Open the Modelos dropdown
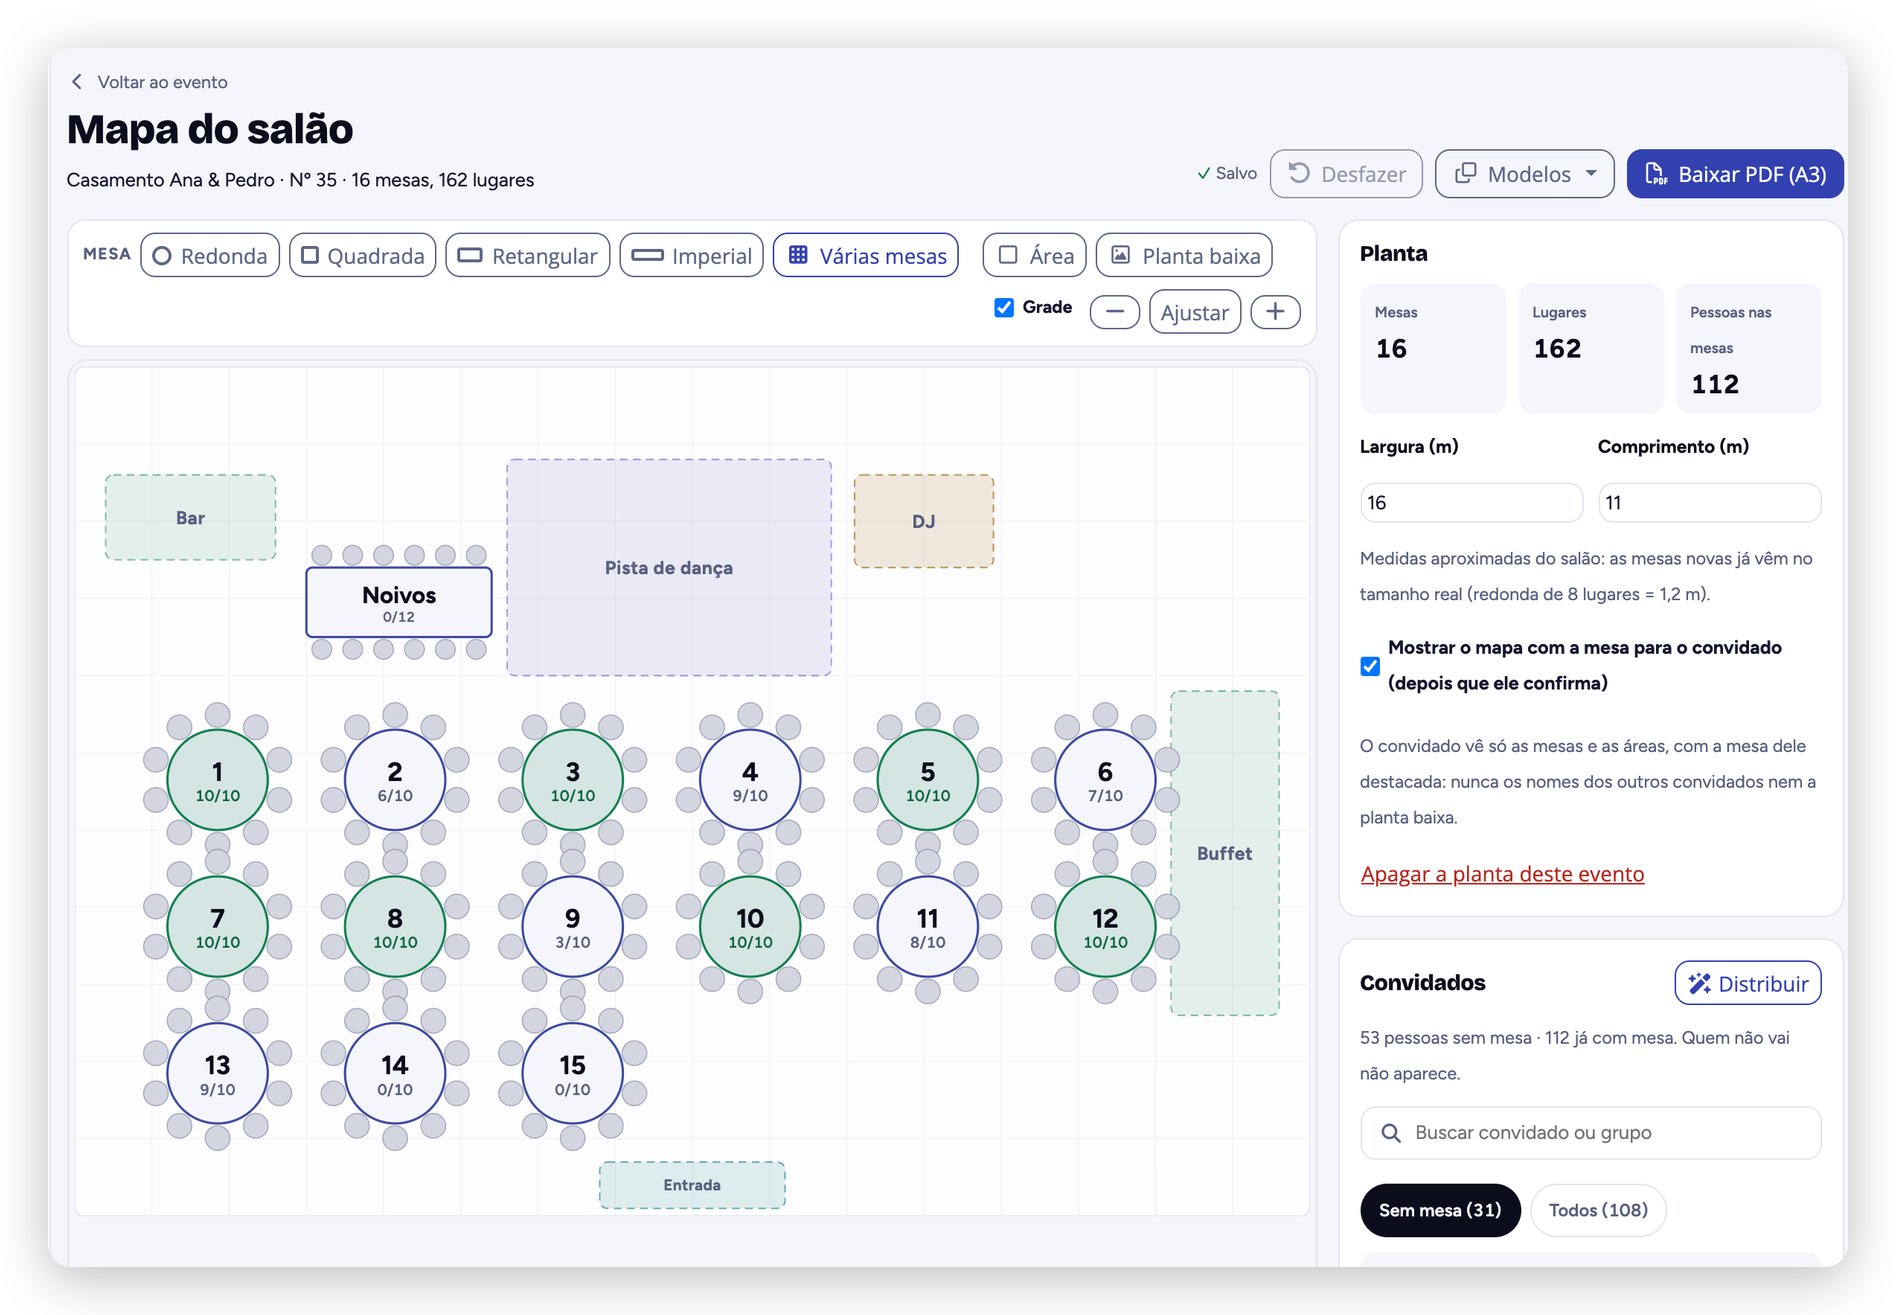This screenshot has width=1896, height=1315. pyautogui.click(x=1524, y=174)
